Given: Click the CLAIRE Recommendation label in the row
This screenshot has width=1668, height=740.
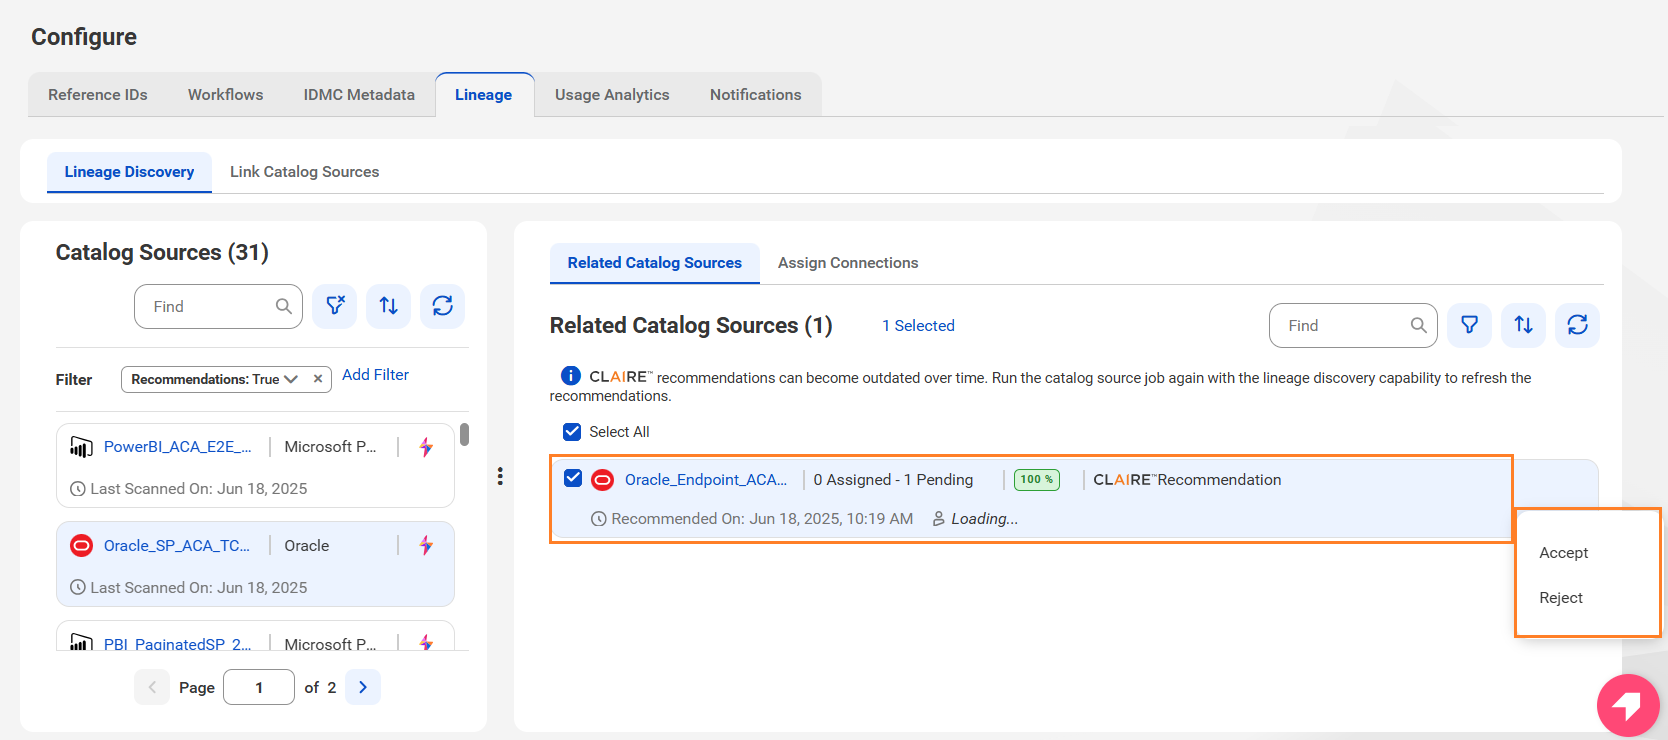Looking at the screenshot, I should (x=1187, y=480).
